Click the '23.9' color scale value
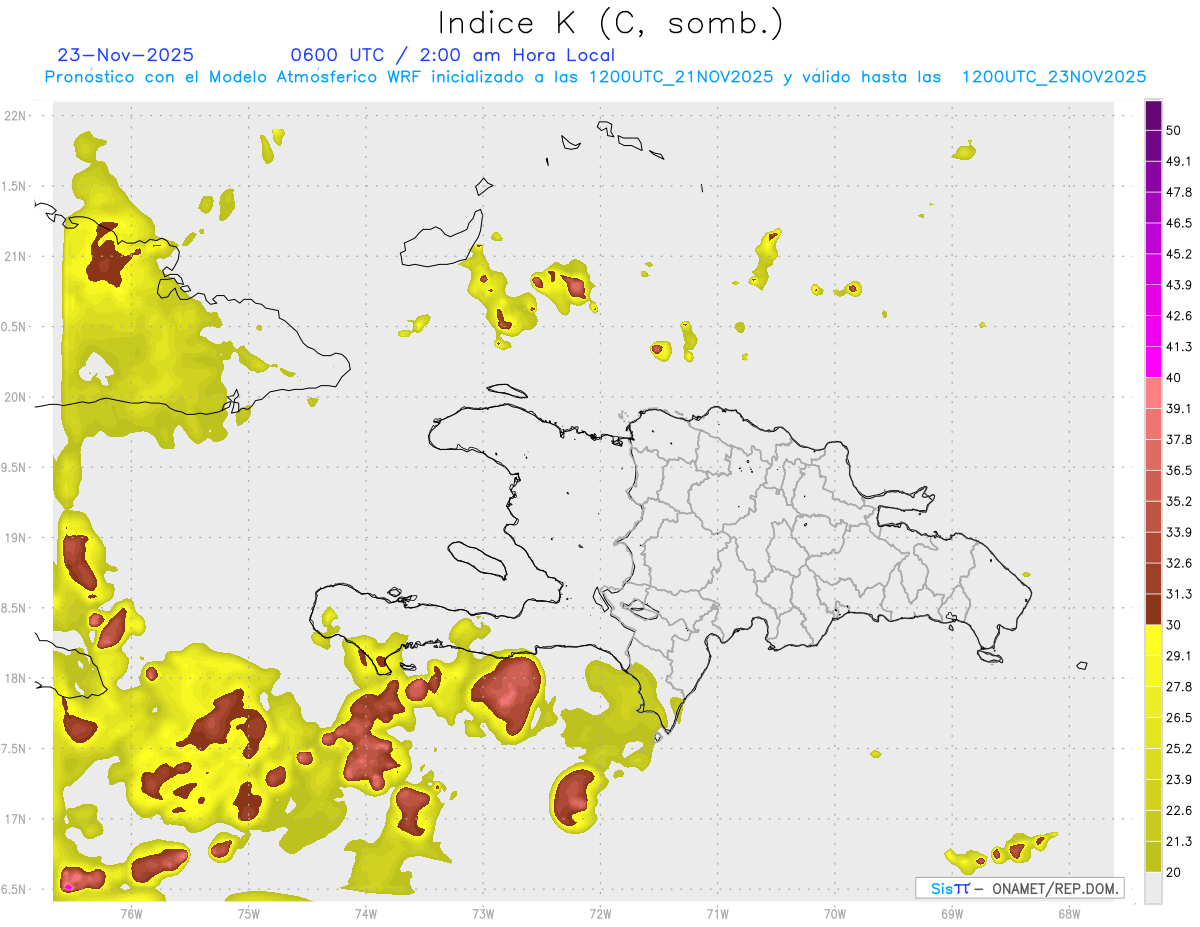1200x927 pixels. click(x=1179, y=780)
